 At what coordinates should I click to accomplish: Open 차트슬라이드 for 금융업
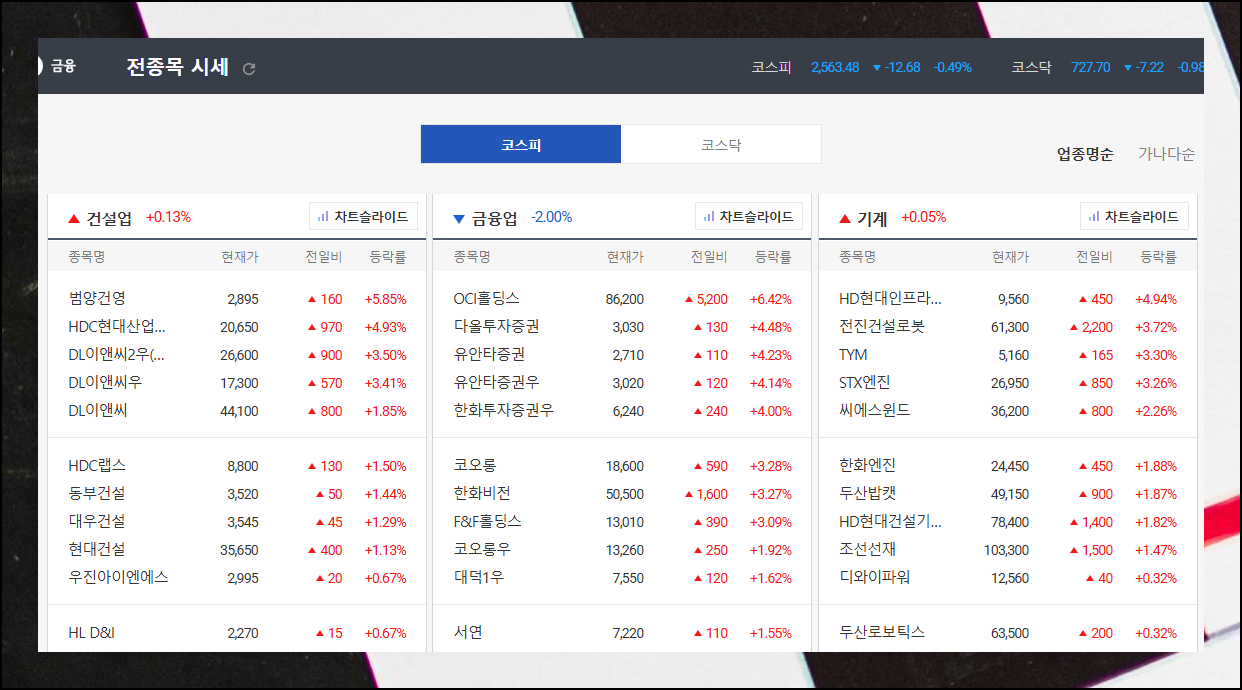point(749,216)
